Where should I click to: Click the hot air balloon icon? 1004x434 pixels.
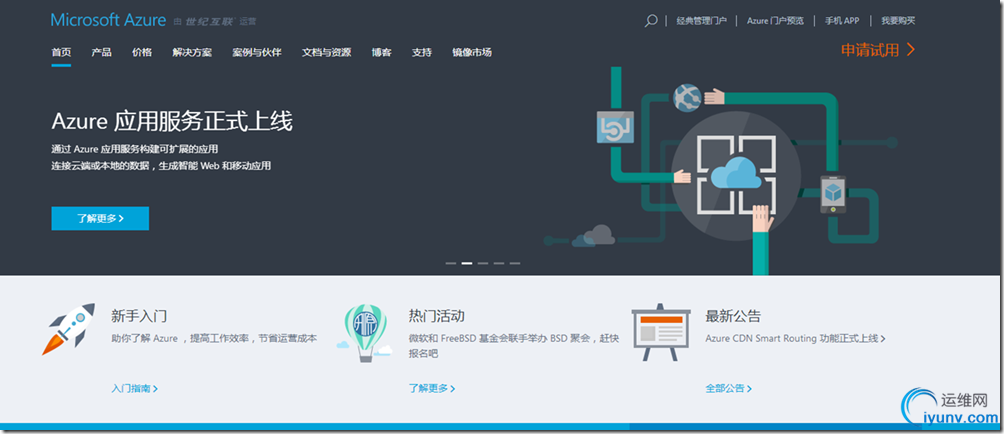tap(364, 333)
